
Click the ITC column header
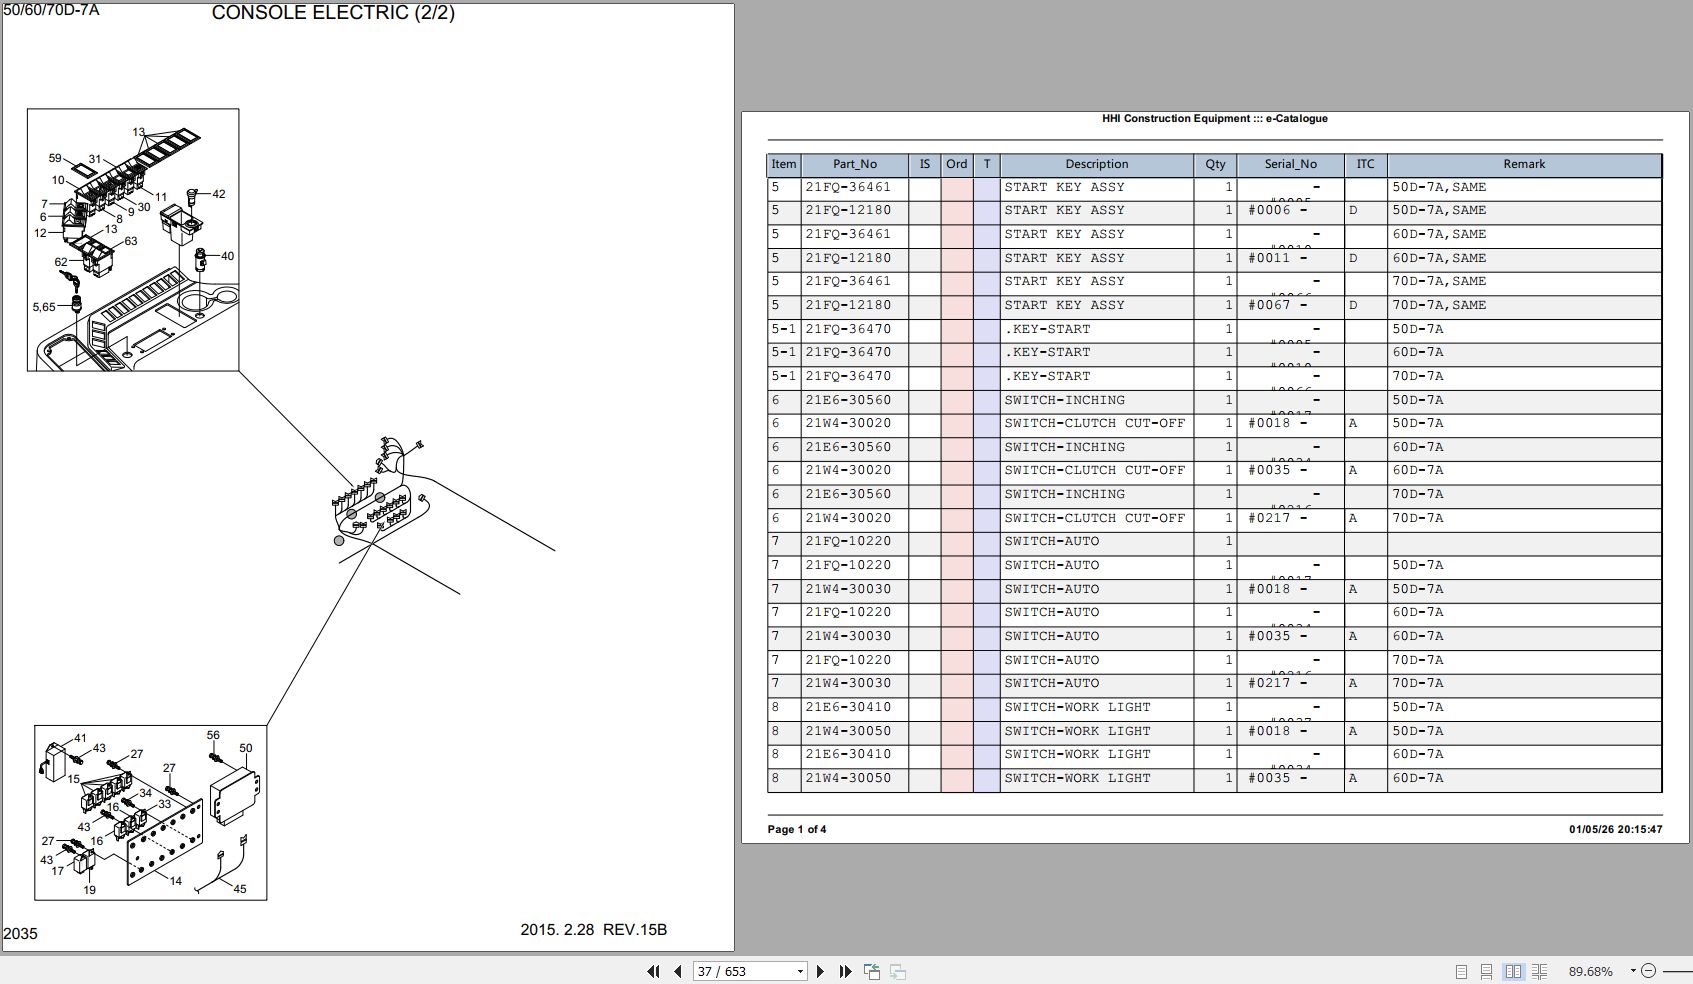(x=1366, y=164)
